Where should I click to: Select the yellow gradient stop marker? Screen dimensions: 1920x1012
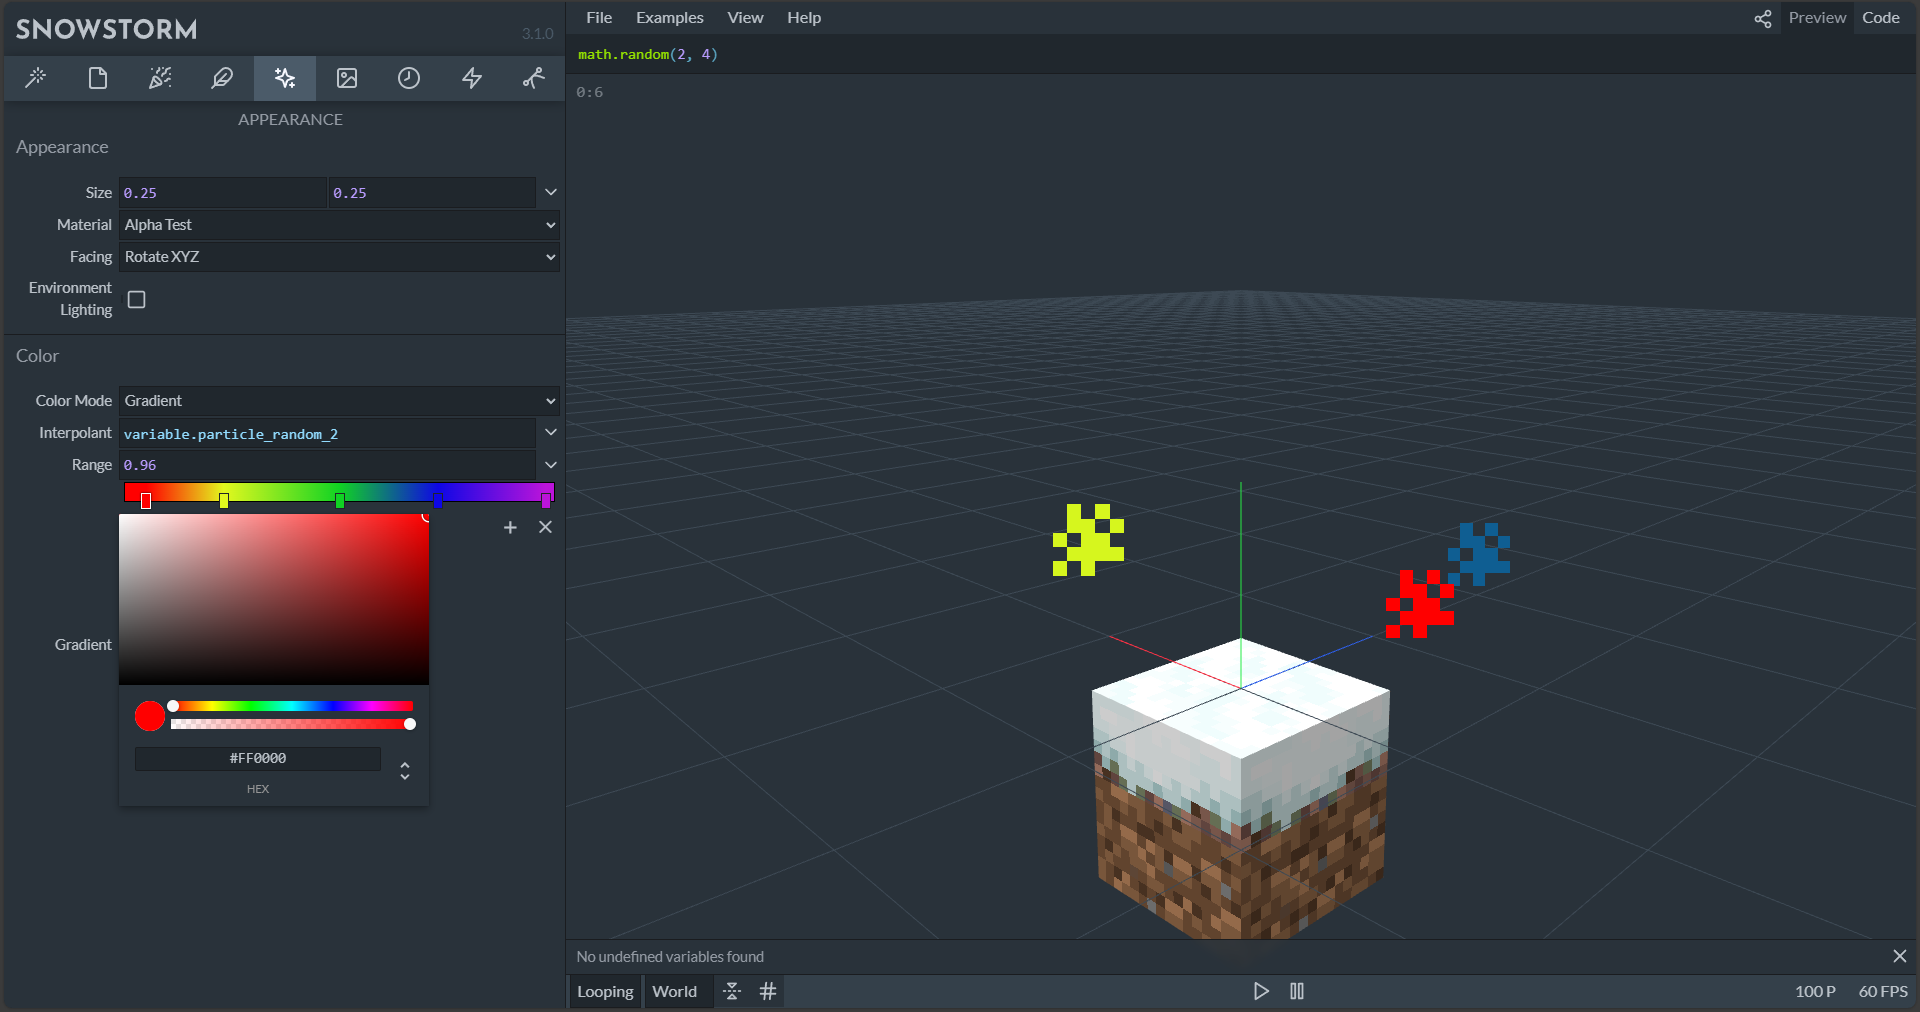point(224,500)
